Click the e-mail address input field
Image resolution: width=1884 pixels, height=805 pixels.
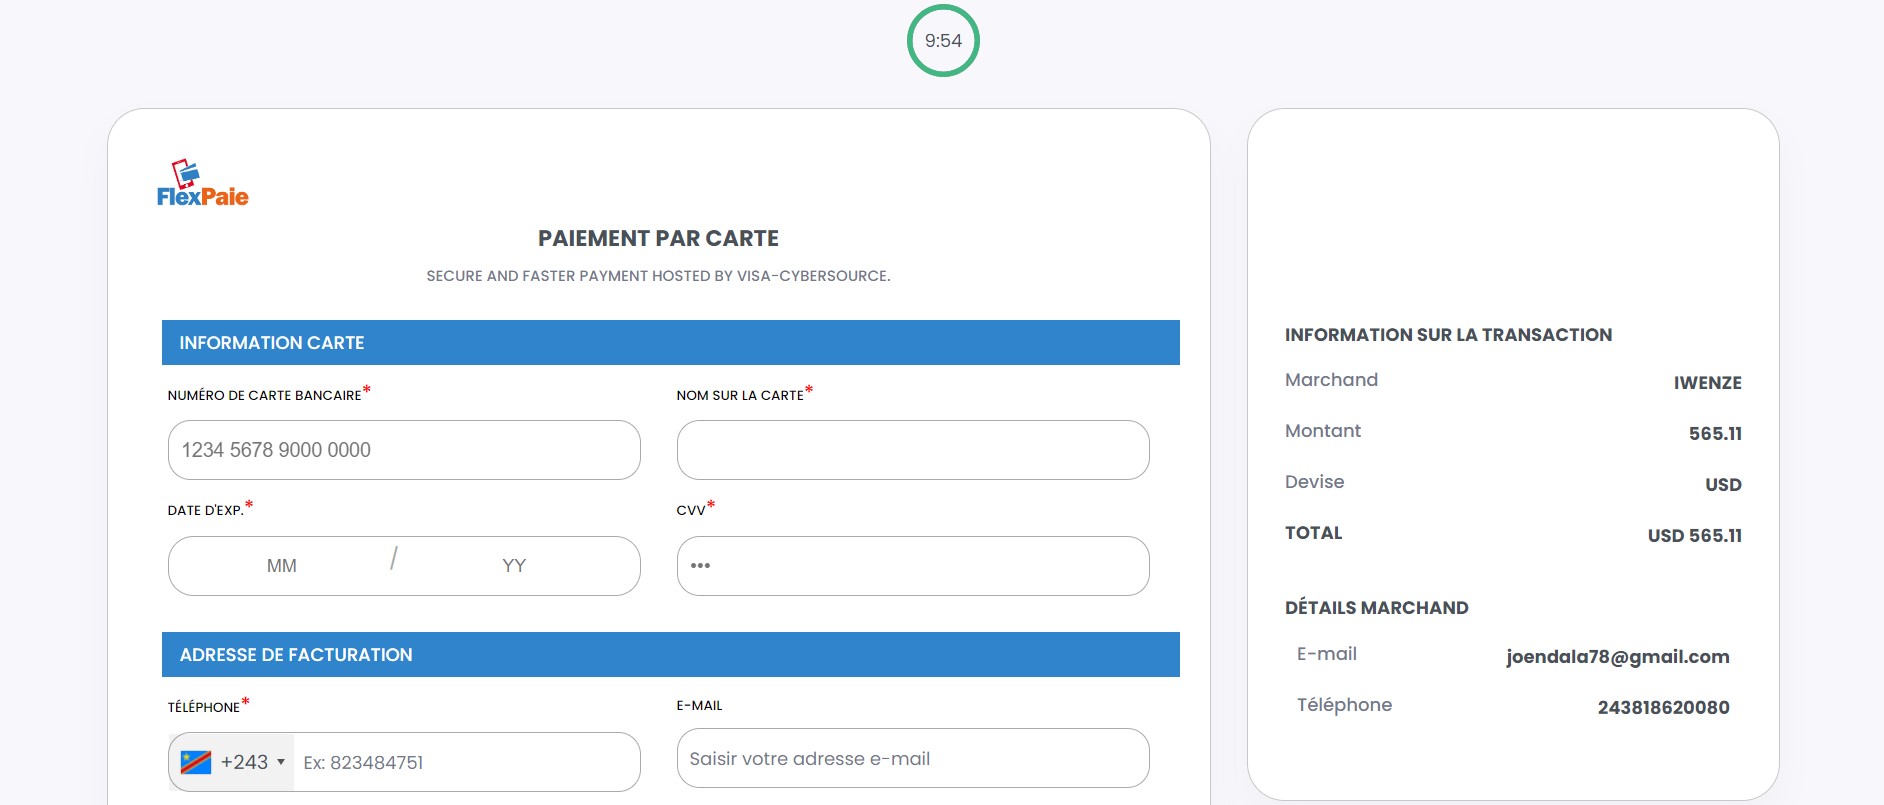coord(913,758)
